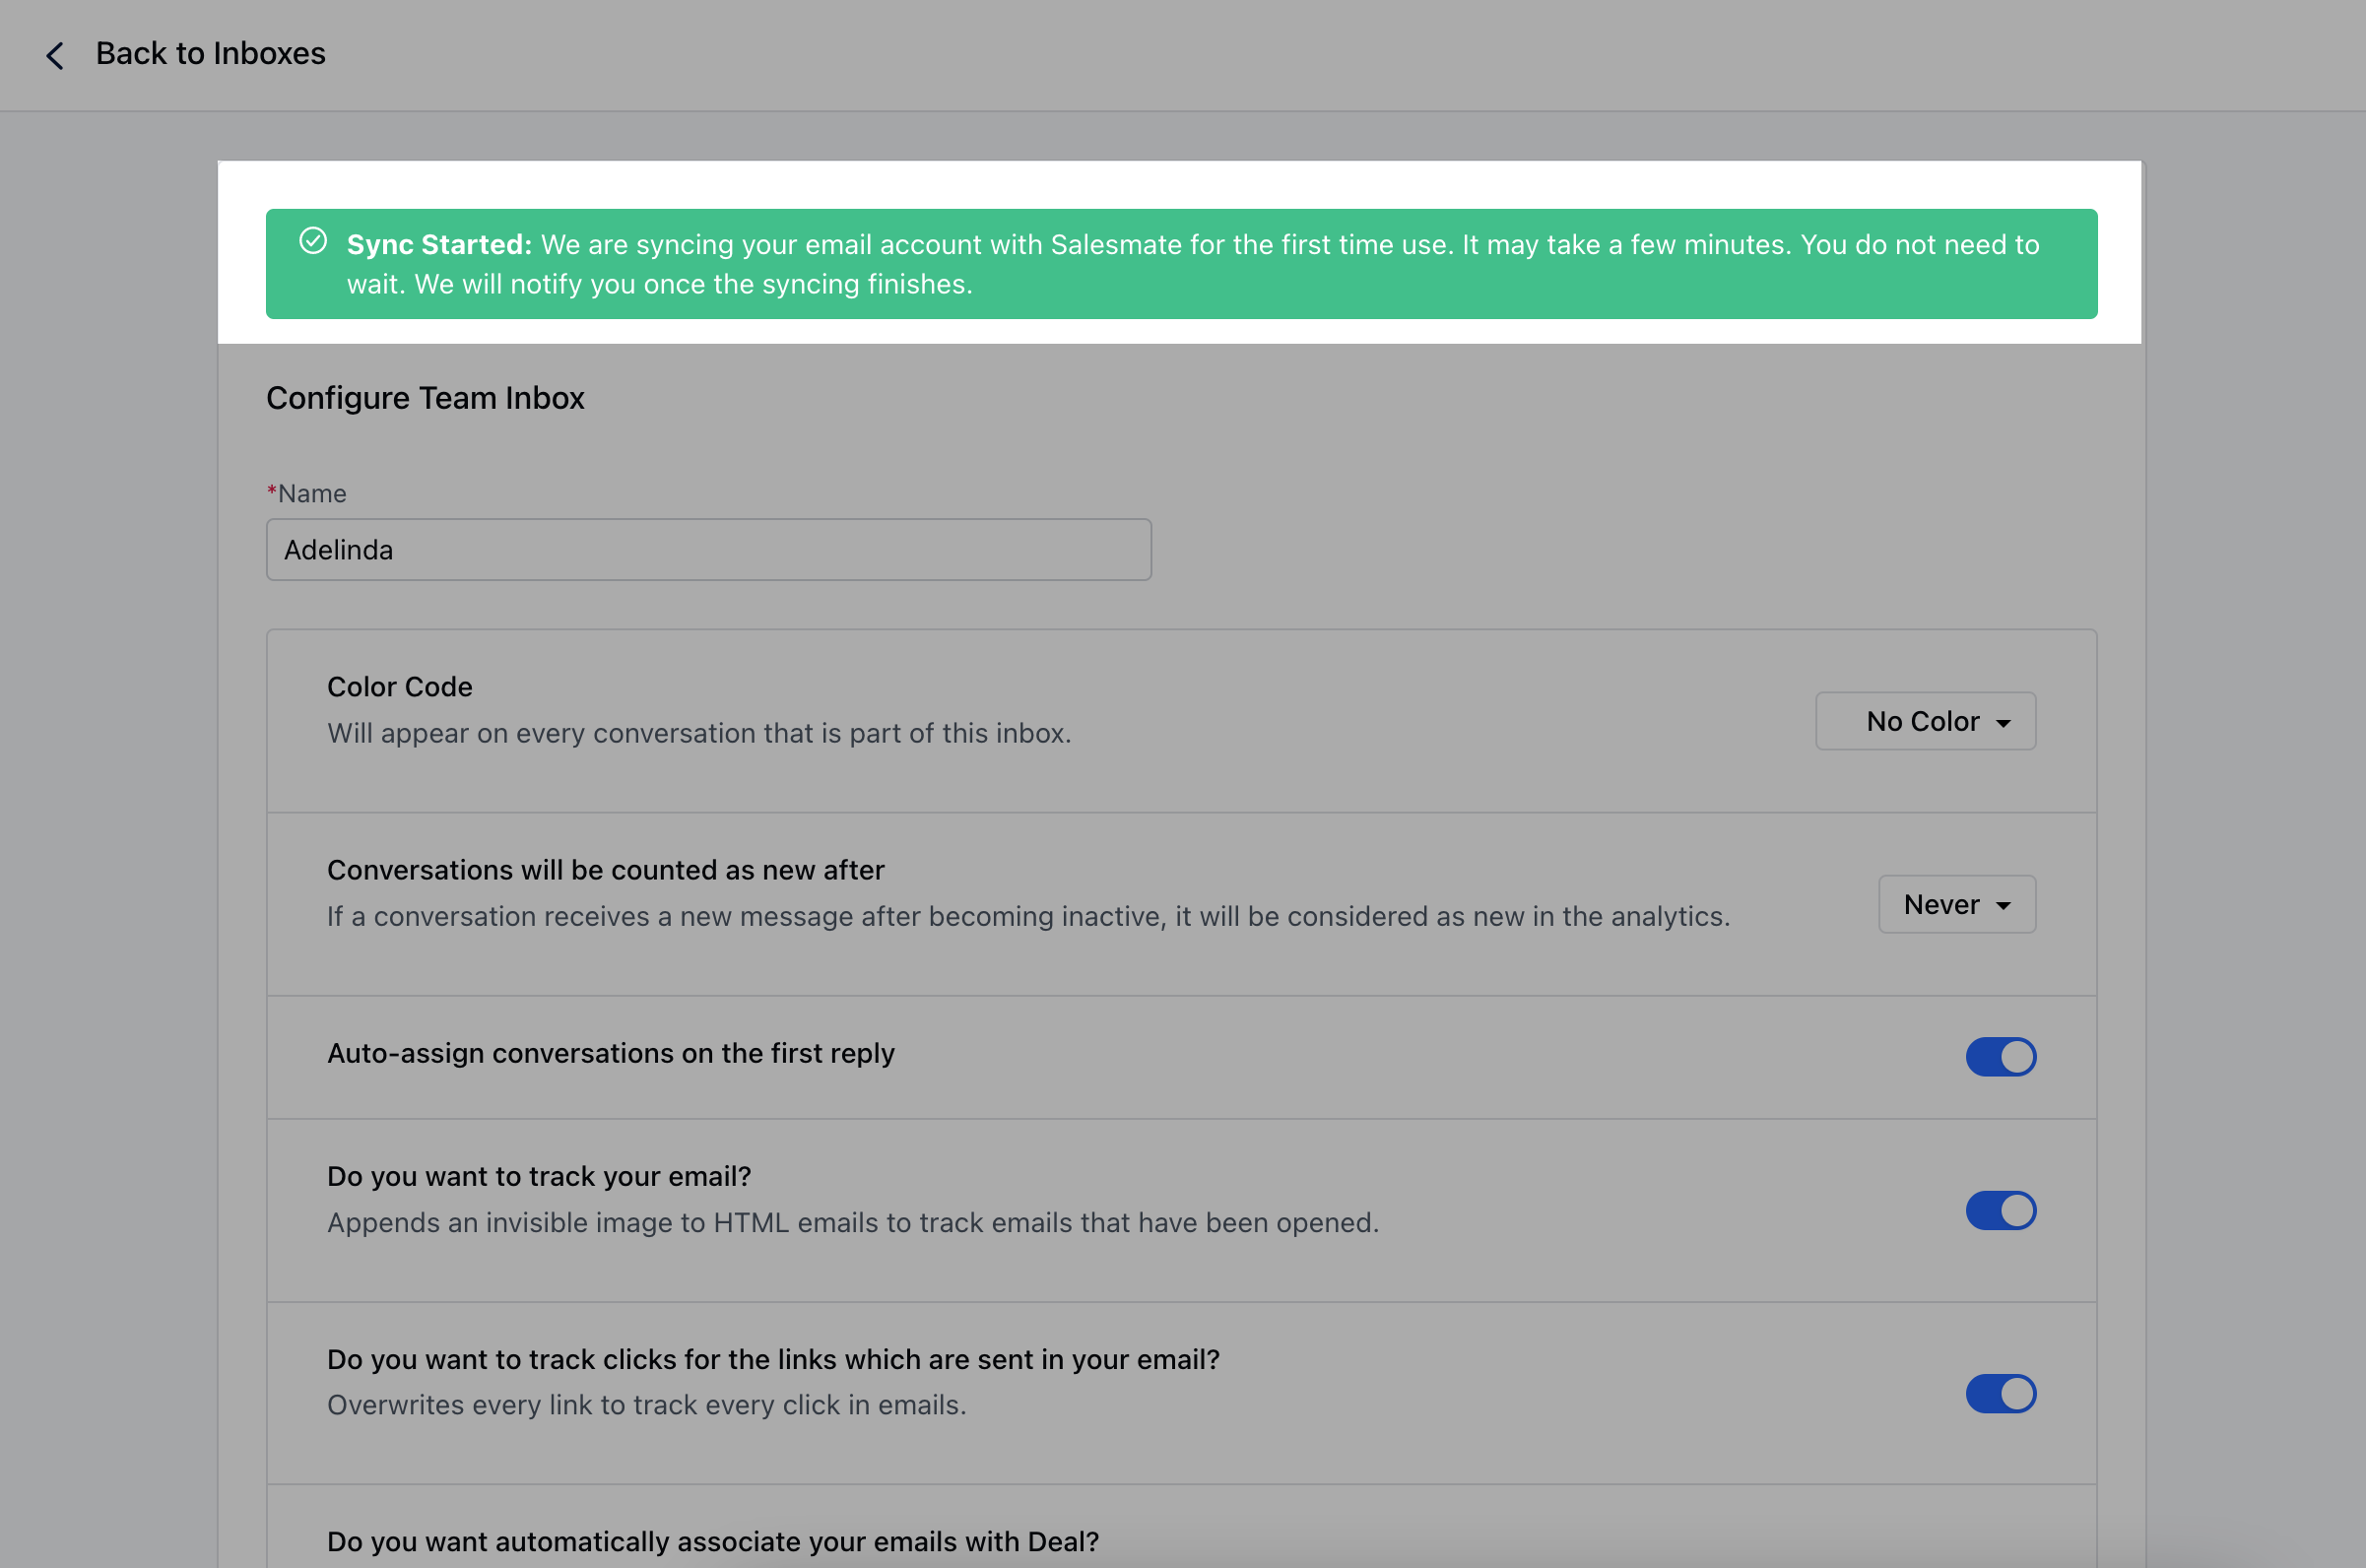Image resolution: width=2366 pixels, height=1568 pixels.
Task: Click the invisible image tracking description text
Action: point(852,1222)
